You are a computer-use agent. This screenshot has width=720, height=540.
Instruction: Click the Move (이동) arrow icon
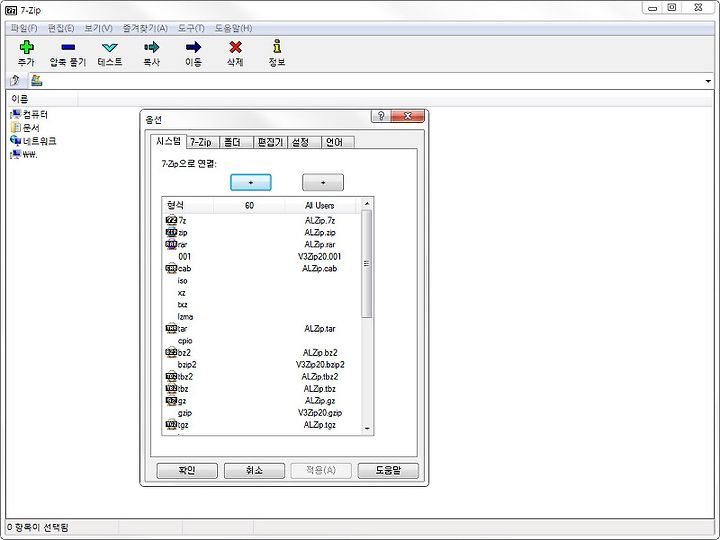point(193,47)
